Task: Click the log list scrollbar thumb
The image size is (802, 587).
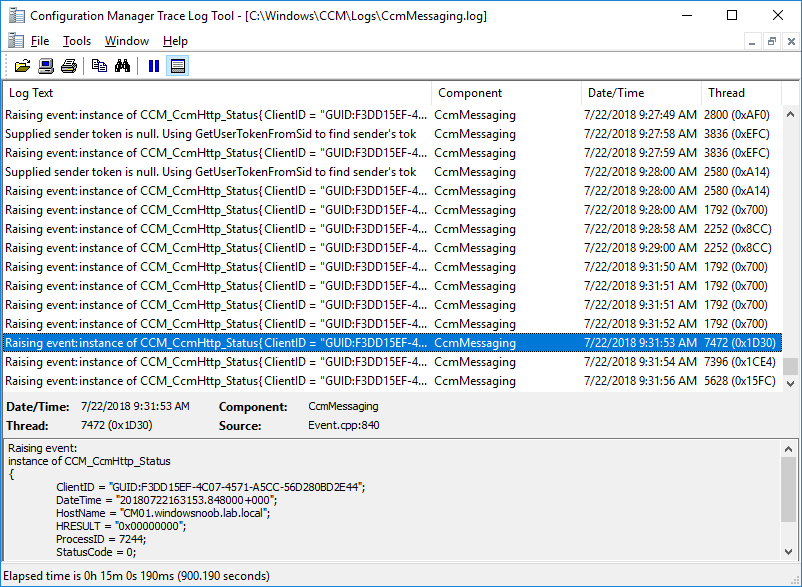Action: pyautogui.click(x=790, y=366)
